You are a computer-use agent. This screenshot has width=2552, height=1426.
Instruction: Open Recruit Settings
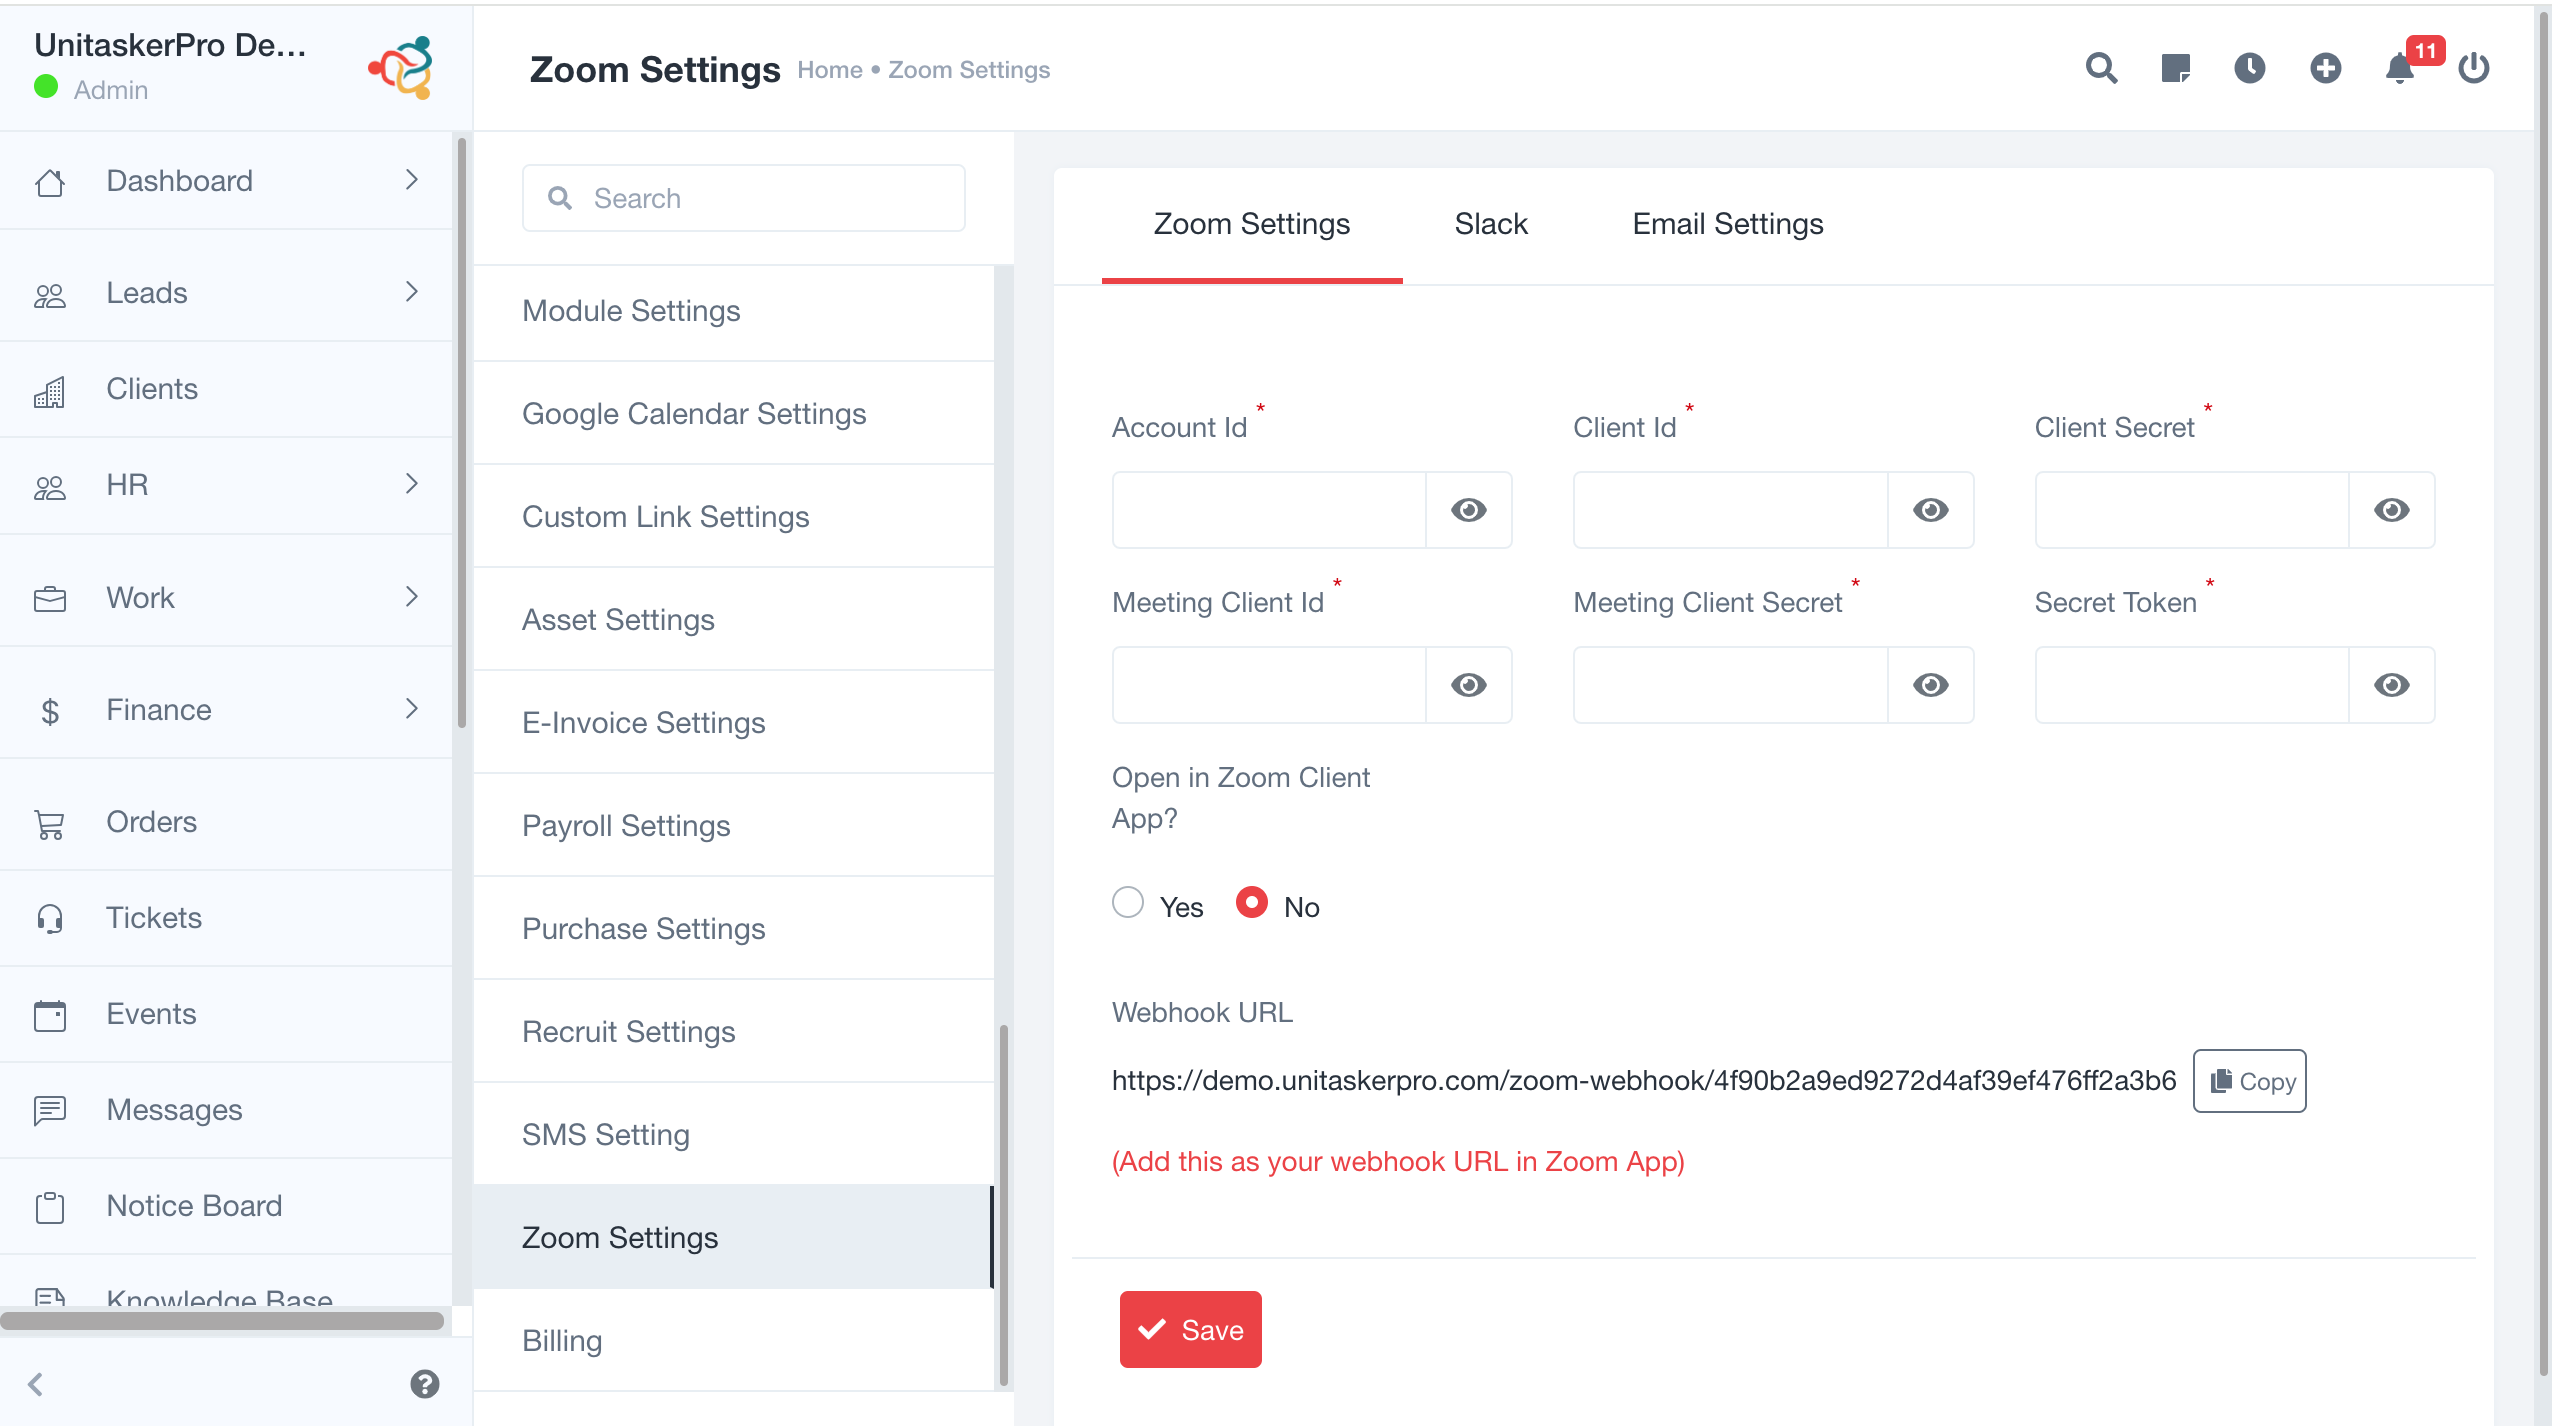(x=734, y=1032)
